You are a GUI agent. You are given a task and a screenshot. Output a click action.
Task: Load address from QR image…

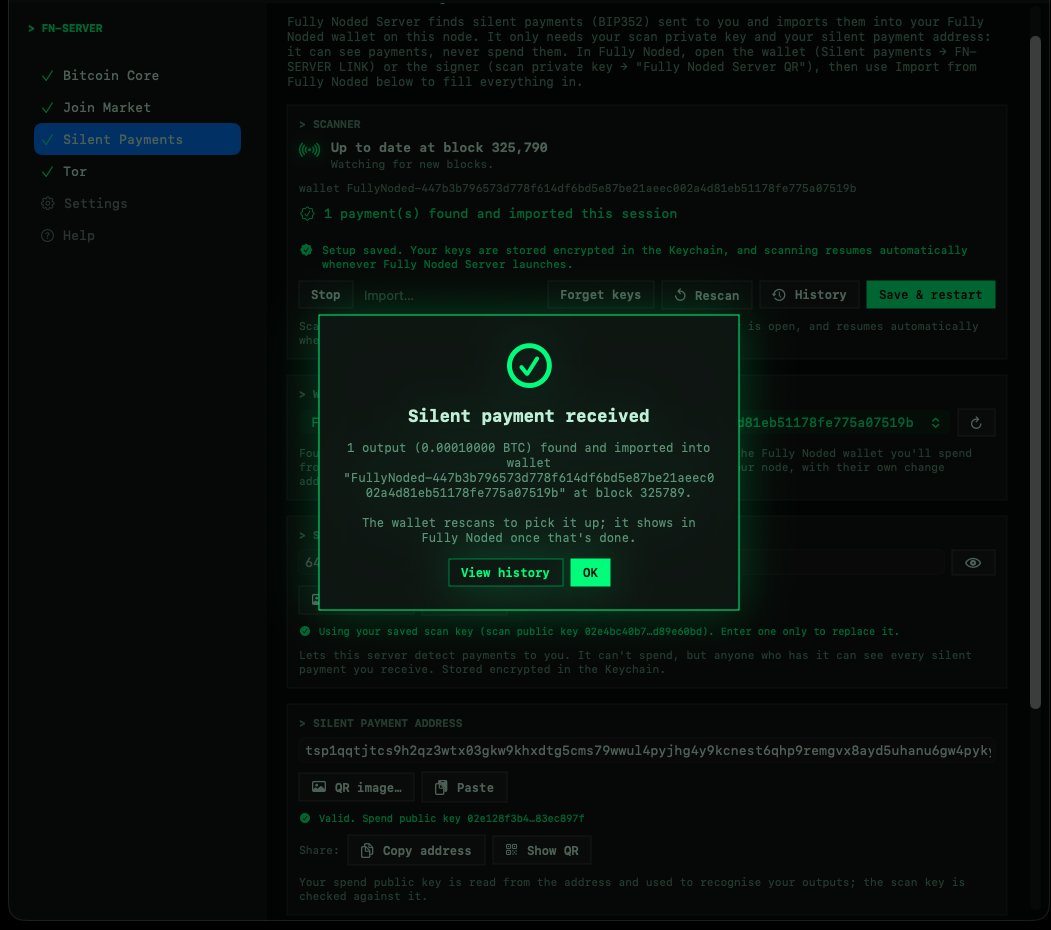pos(357,788)
